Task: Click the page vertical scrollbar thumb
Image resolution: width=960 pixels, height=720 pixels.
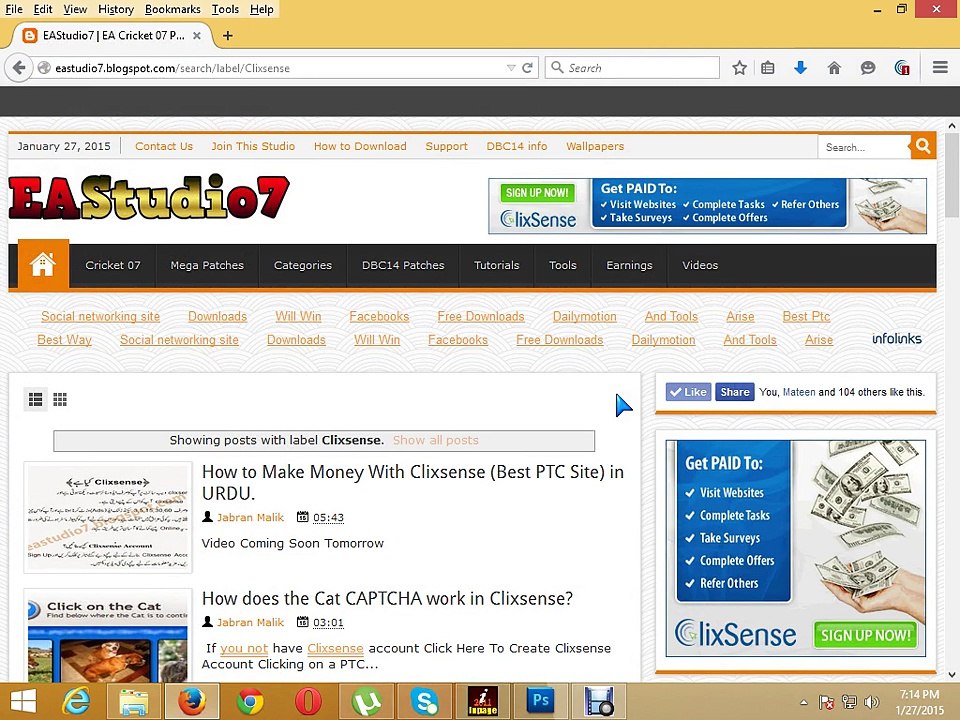Action: click(952, 174)
